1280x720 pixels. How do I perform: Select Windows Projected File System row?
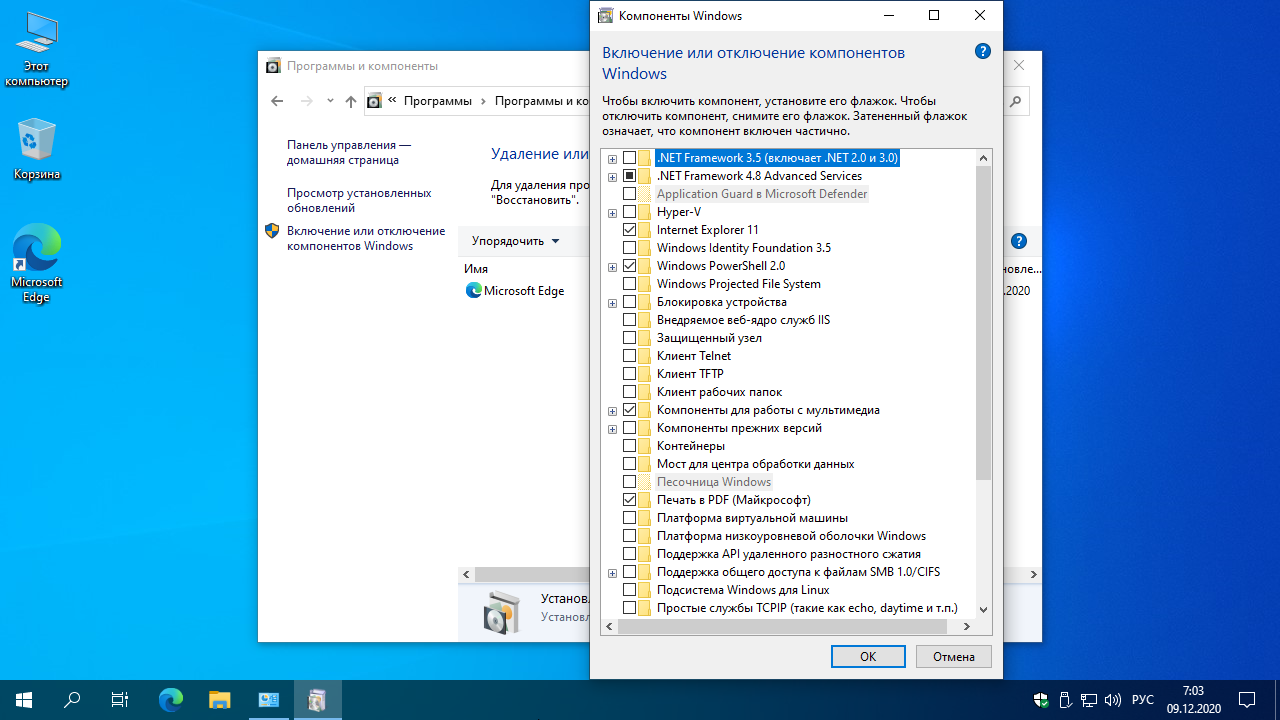[x=738, y=284]
